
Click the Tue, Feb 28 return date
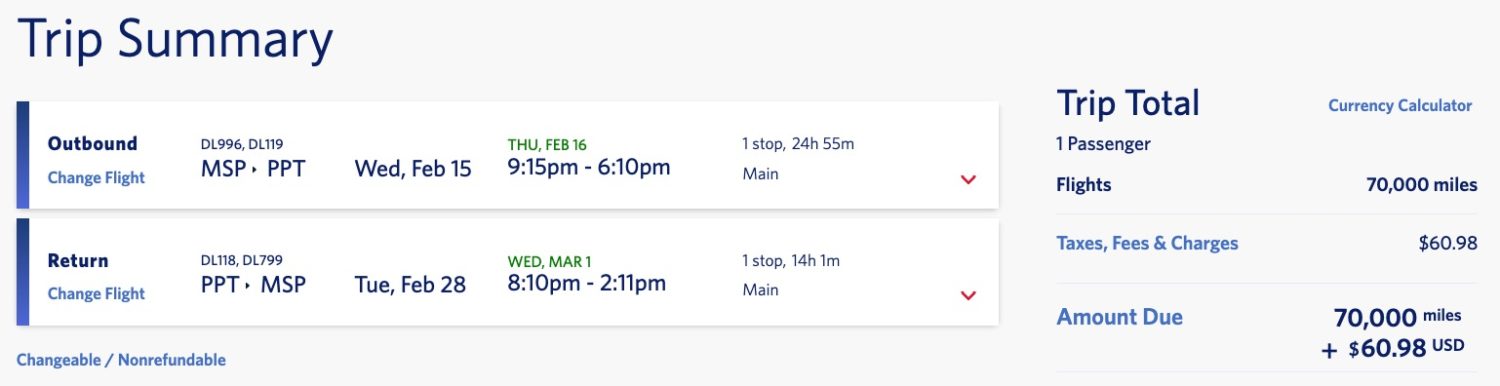point(410,284)
